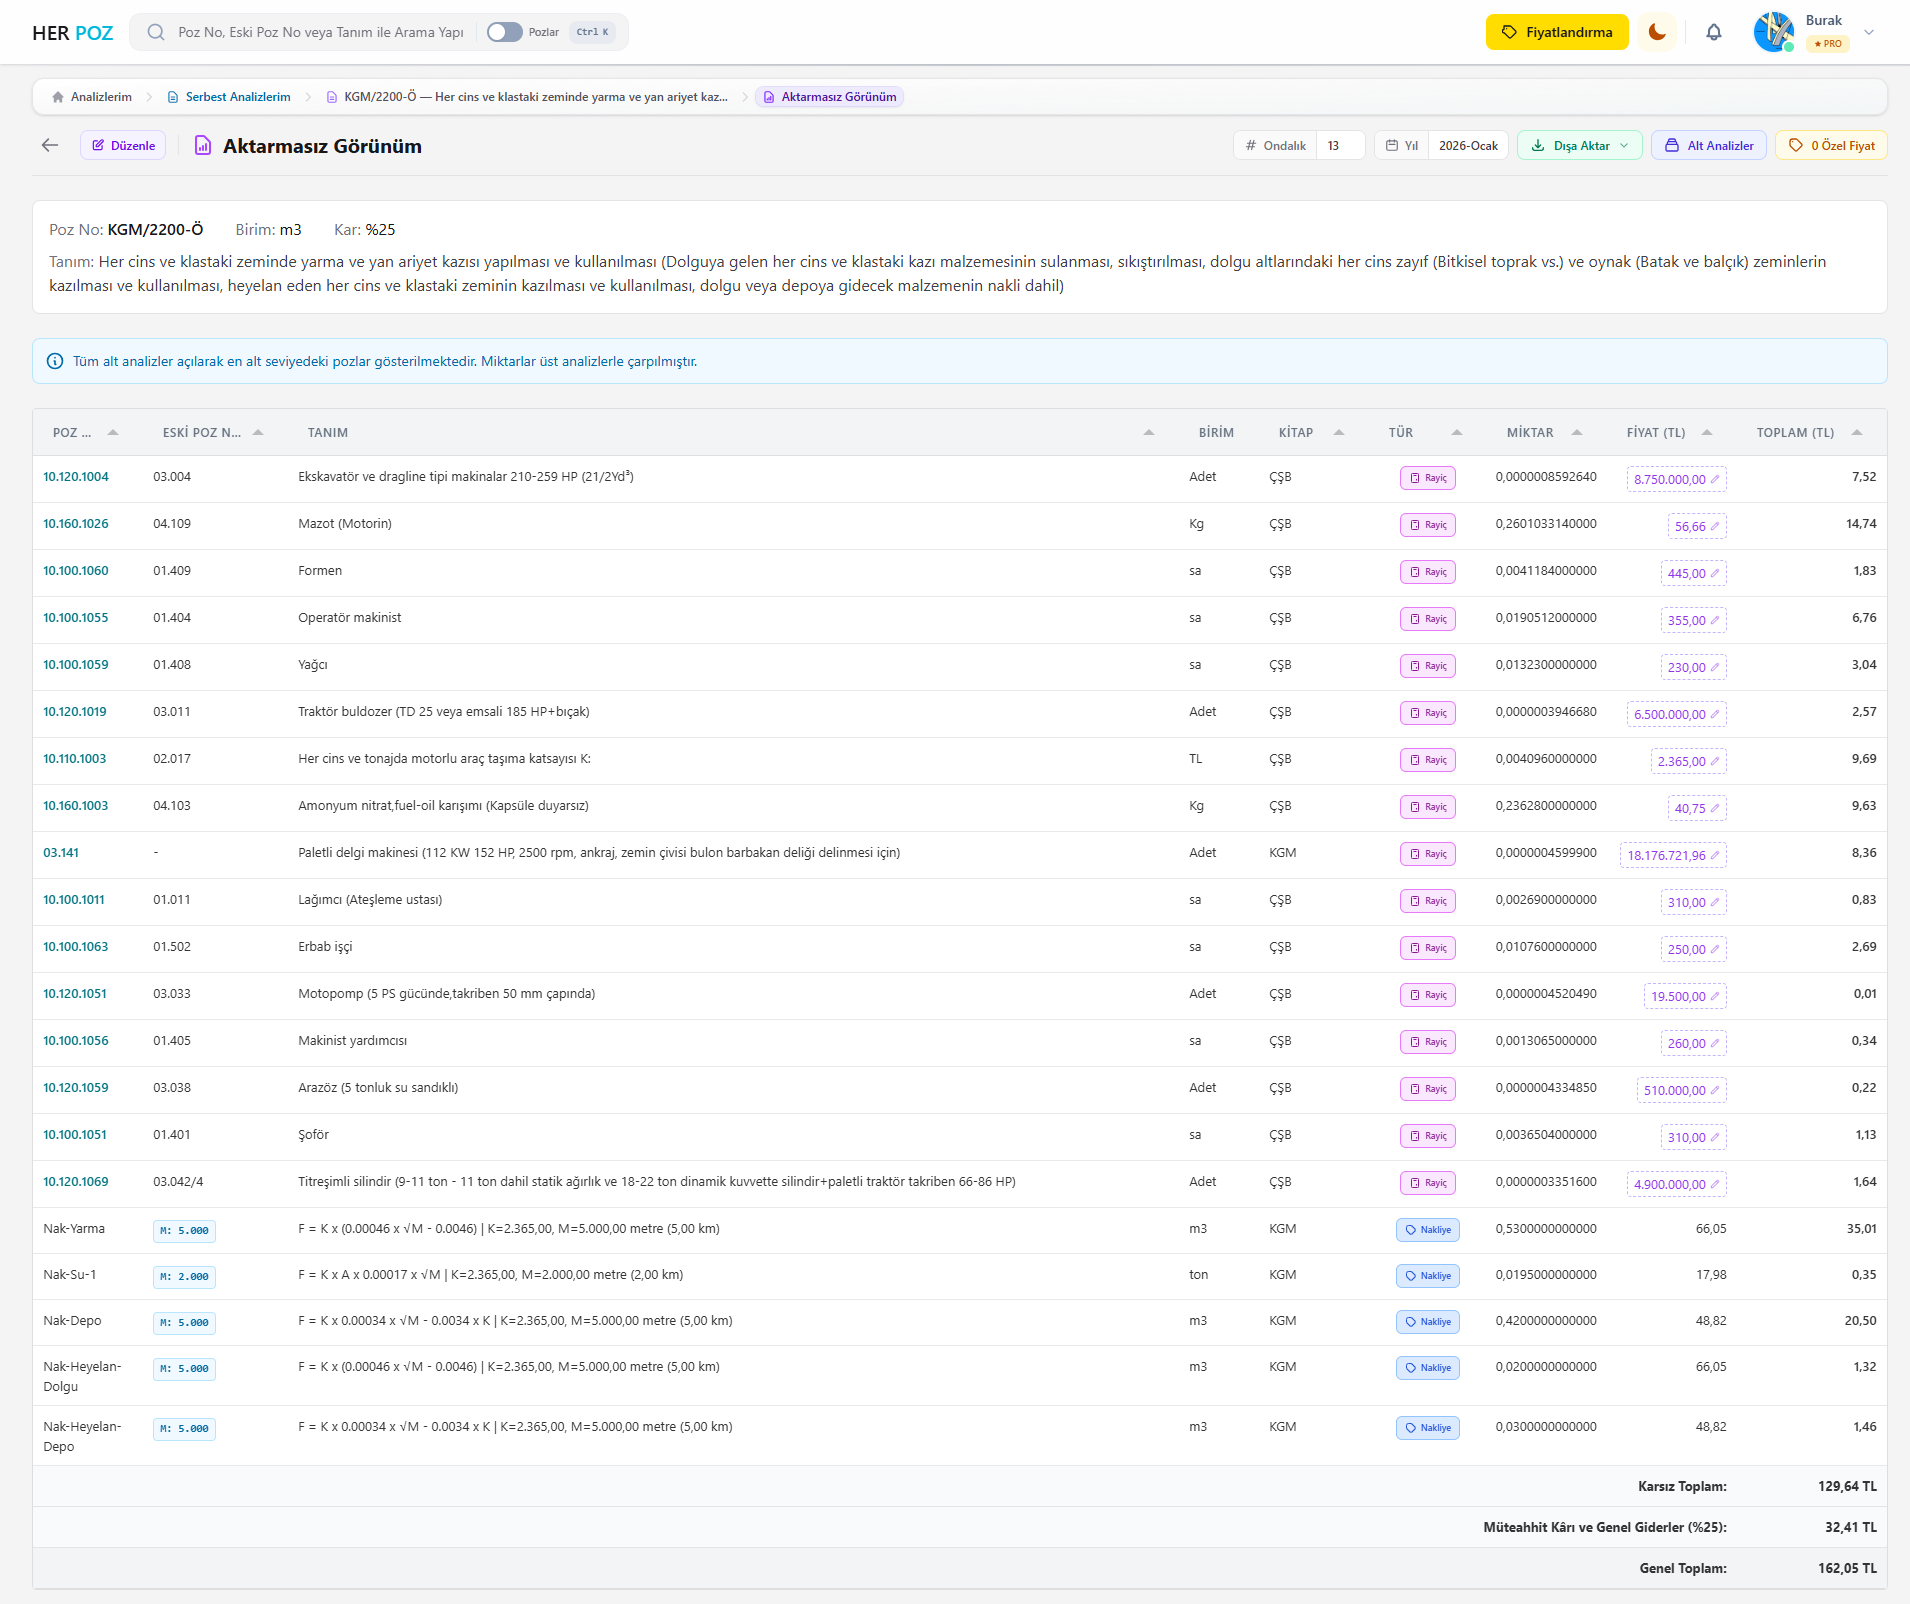Click the home icon in breadcrumb
The width and height of the screenshot is (1910, 1604).
click(58, 97)
